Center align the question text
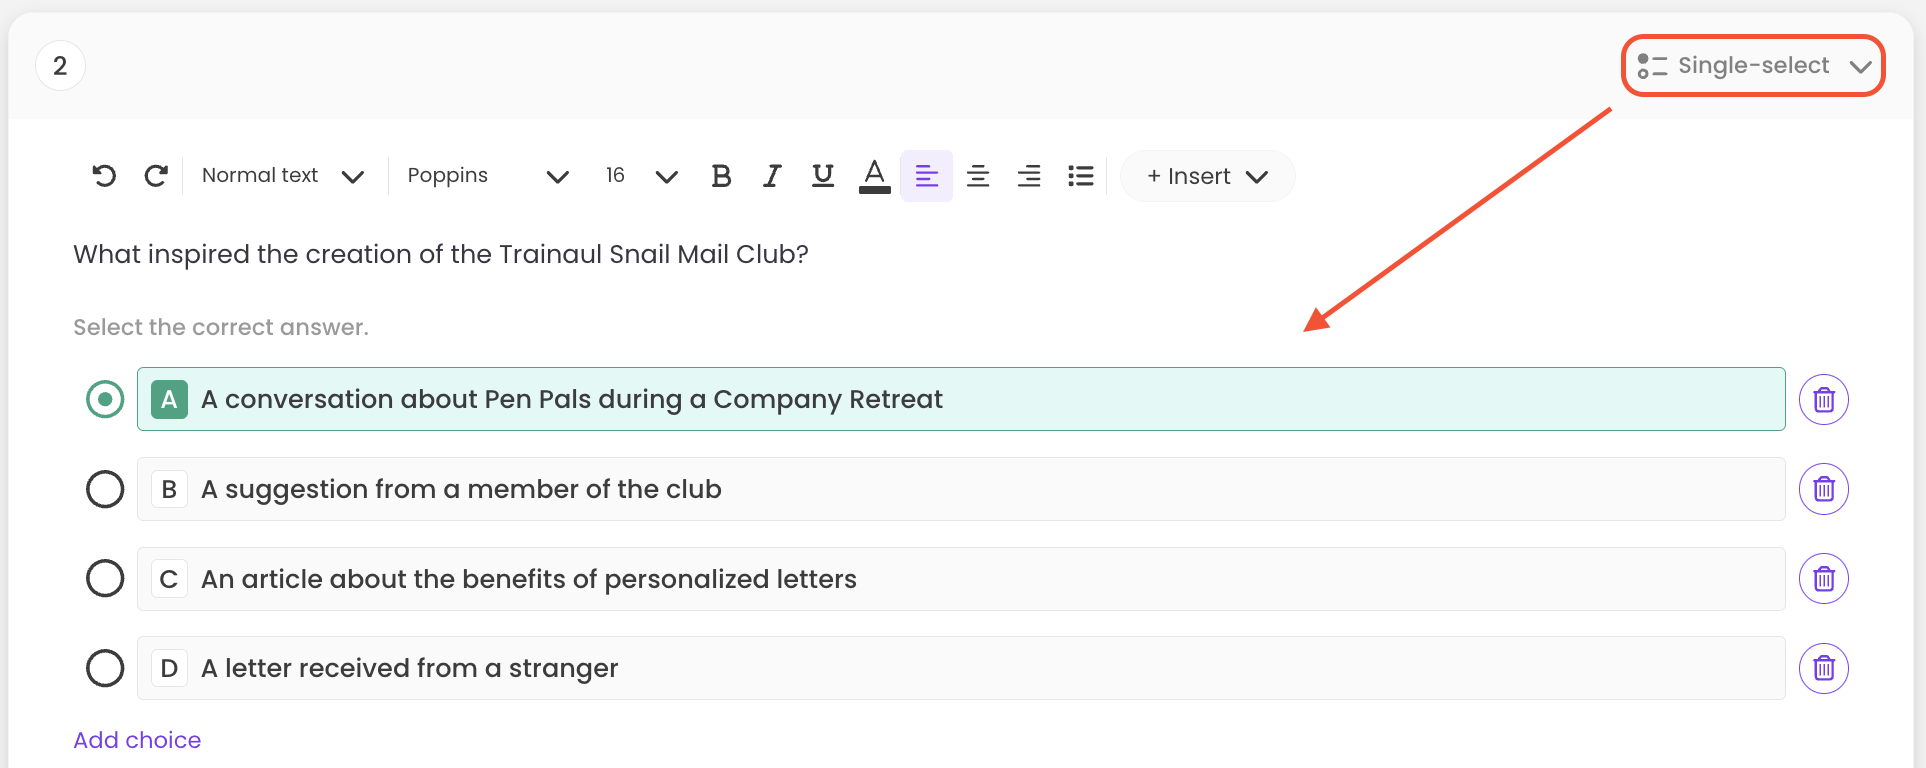Image resolution: width=1926 pixels, height=768 pixels. pyautogui.click(x=978, y=176)
